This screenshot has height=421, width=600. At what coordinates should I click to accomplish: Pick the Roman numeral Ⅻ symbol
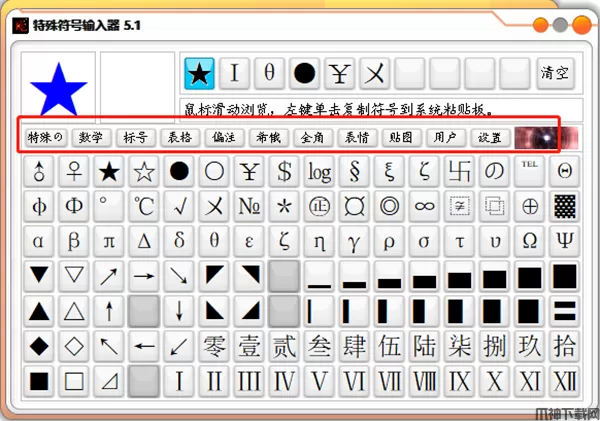[x=565, y=381]
